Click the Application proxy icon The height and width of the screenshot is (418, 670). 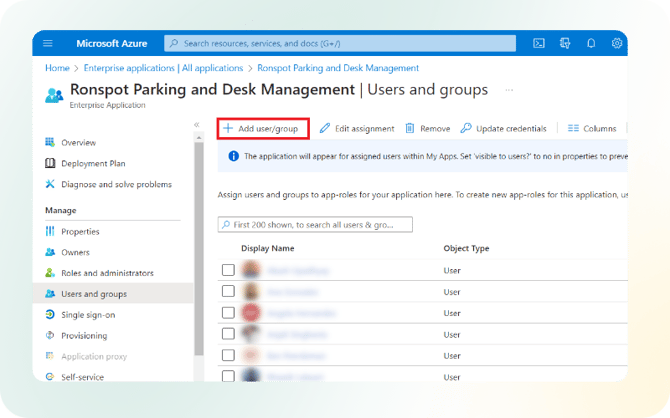click(x=50, y=356)
